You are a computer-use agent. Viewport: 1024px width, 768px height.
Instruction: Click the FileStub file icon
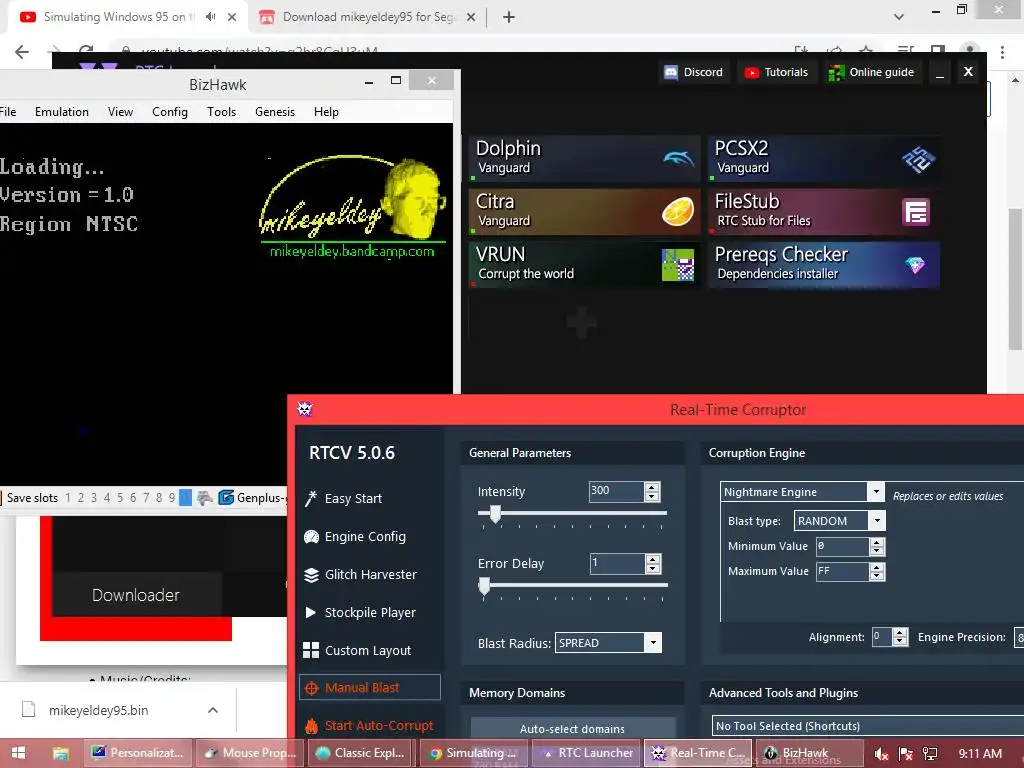(916, 212)
